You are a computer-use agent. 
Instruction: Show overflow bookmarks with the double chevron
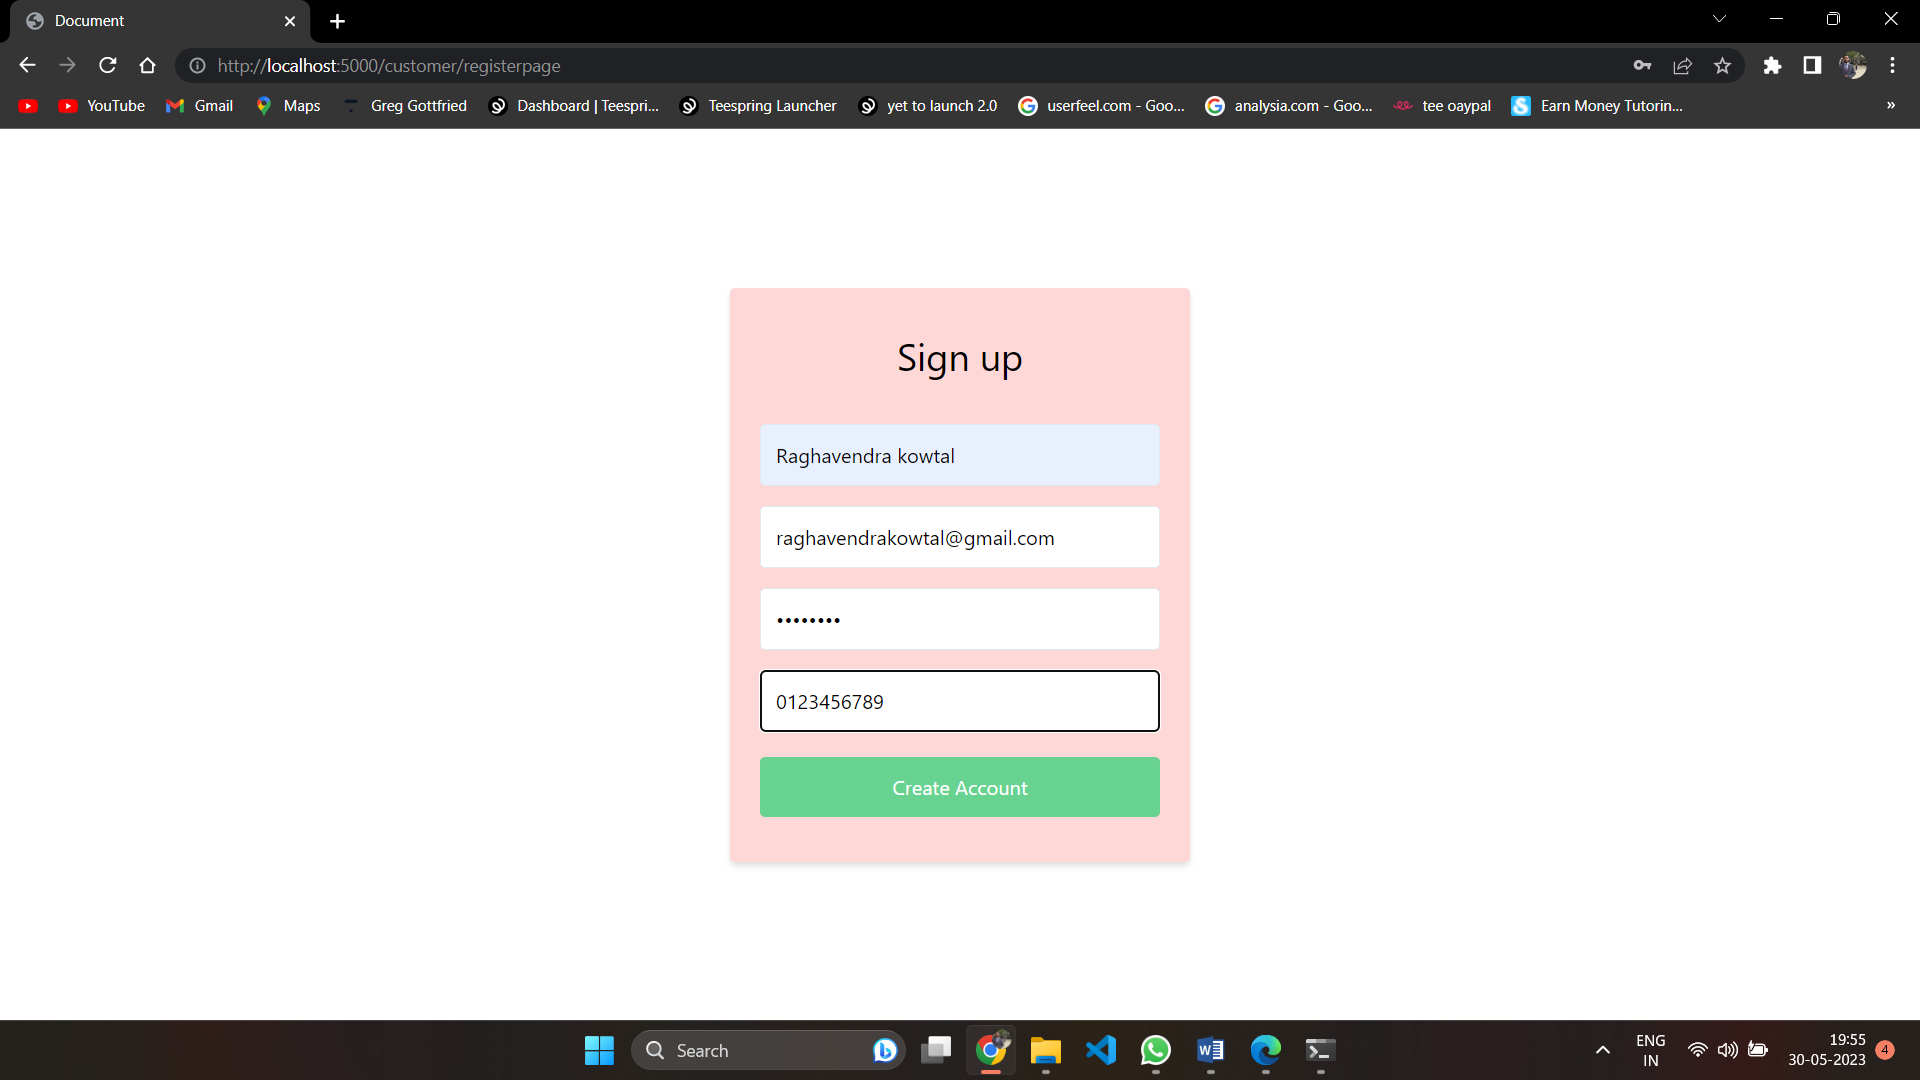pos(1890,105)
